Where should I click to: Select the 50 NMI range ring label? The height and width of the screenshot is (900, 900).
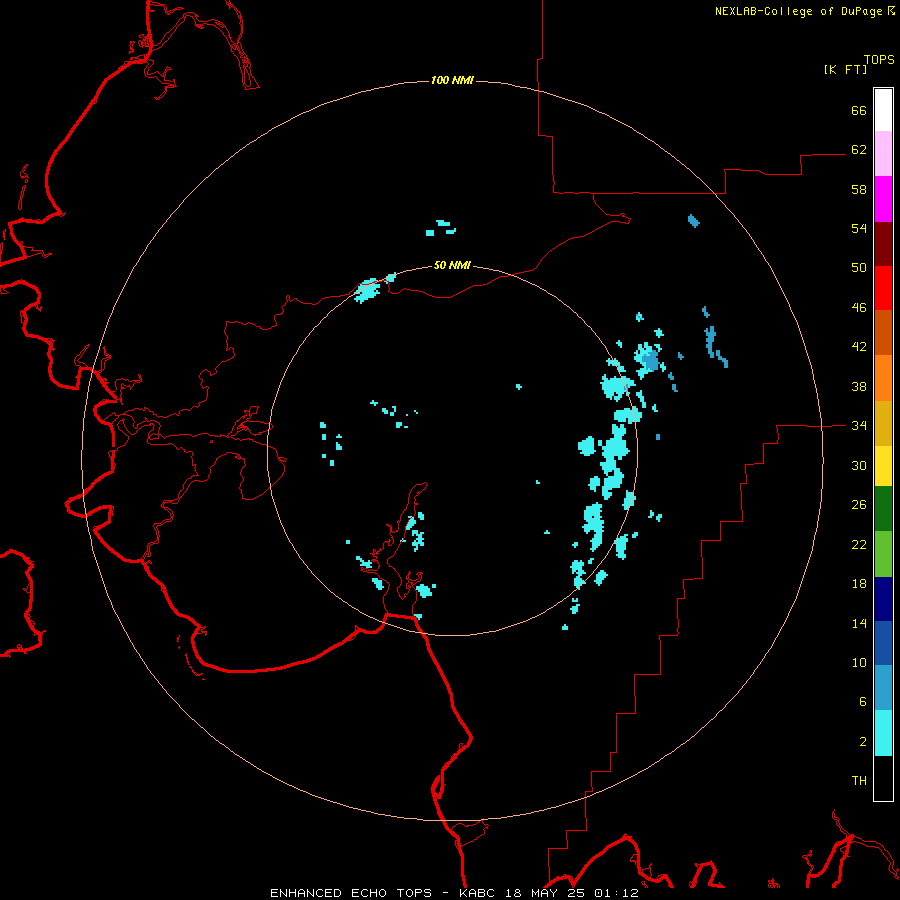pos(452,265)
